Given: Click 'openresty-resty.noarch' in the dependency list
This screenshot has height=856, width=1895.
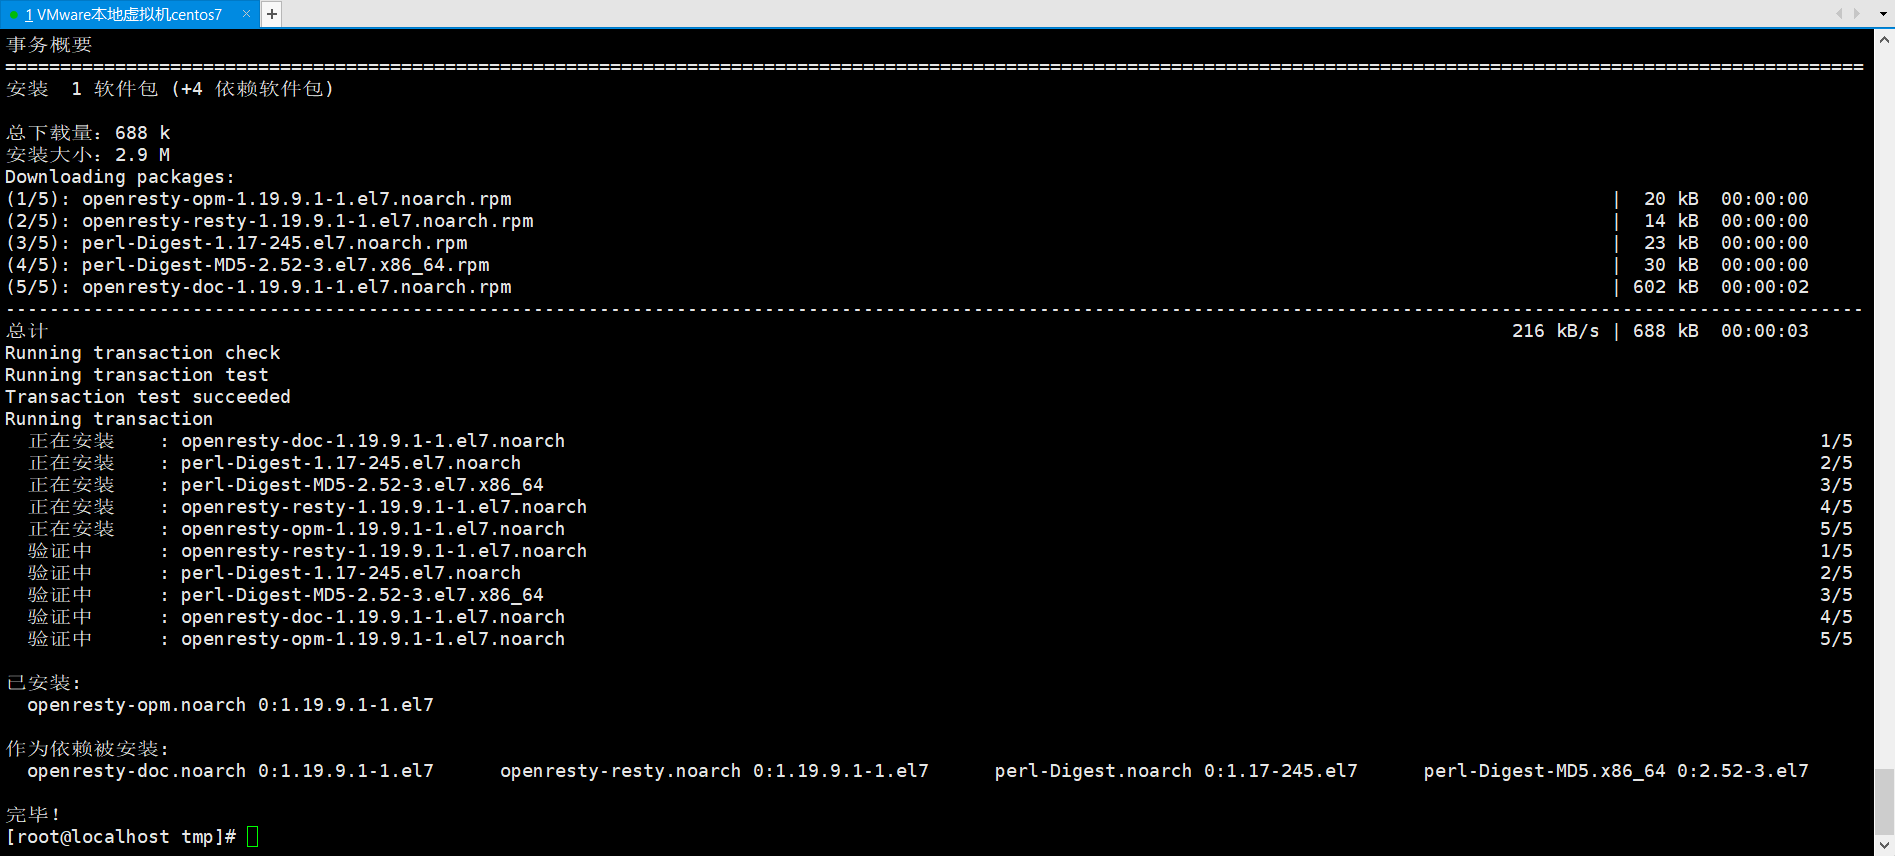Looking at the screenshot, I should (x=621, y=771).
